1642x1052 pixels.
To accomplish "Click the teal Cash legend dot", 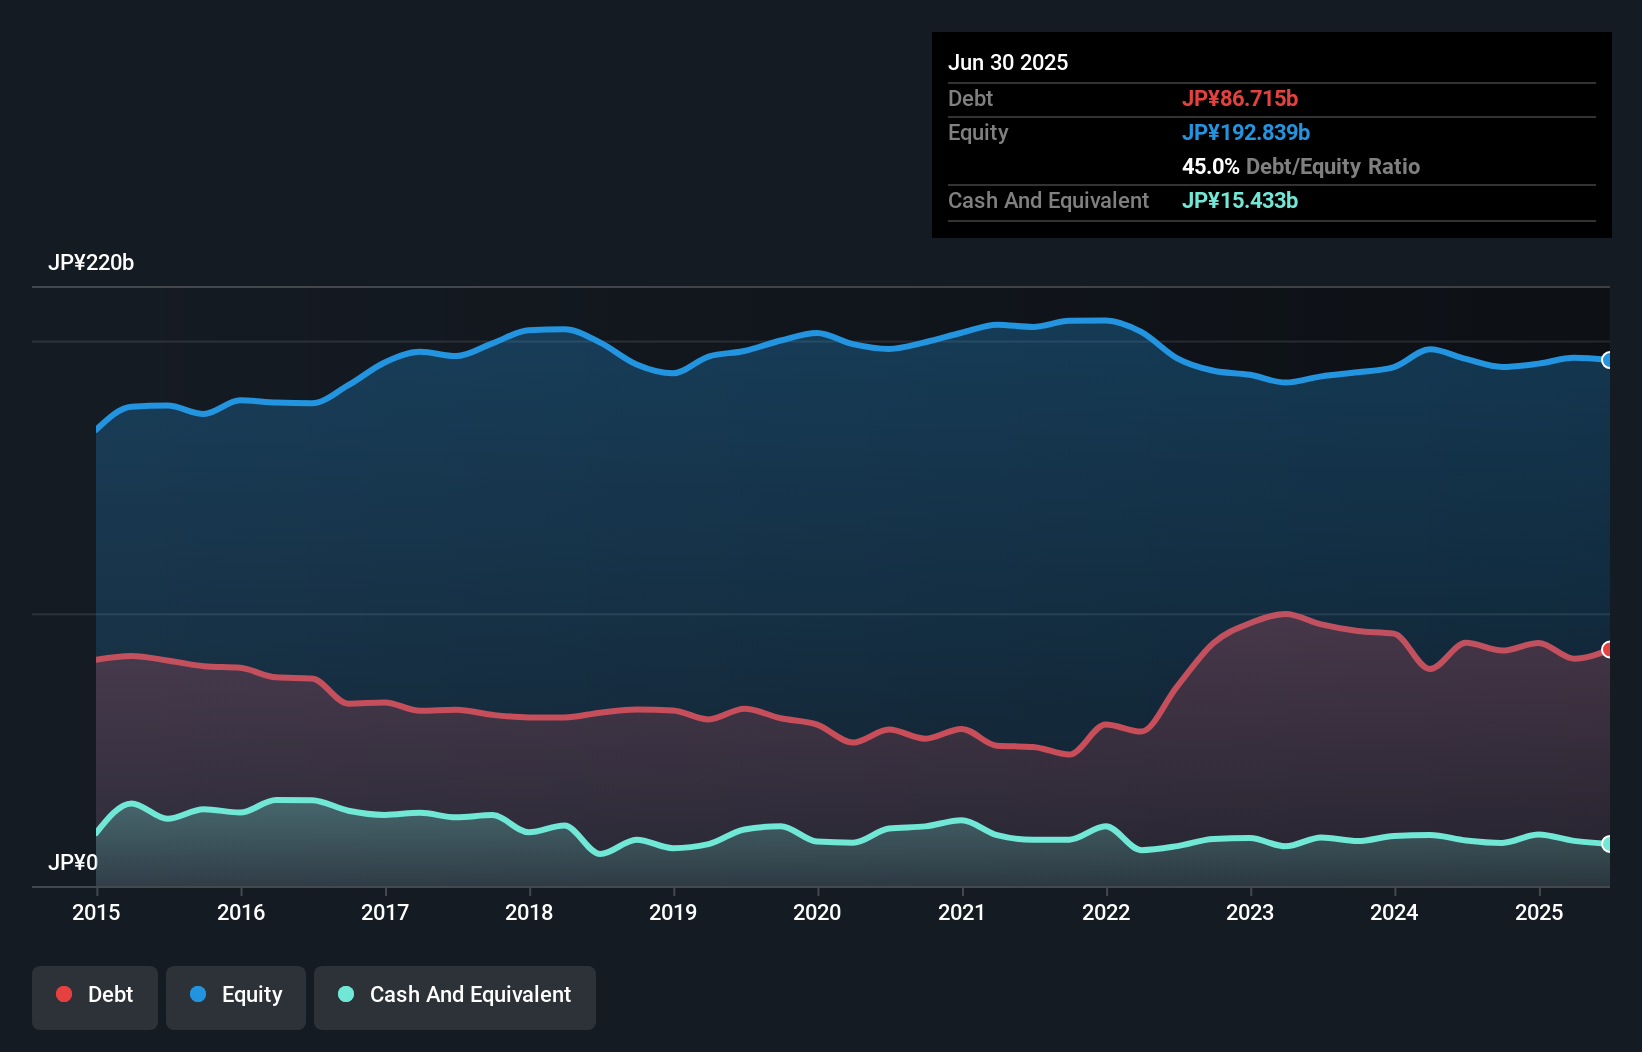I will click(346, 994).
